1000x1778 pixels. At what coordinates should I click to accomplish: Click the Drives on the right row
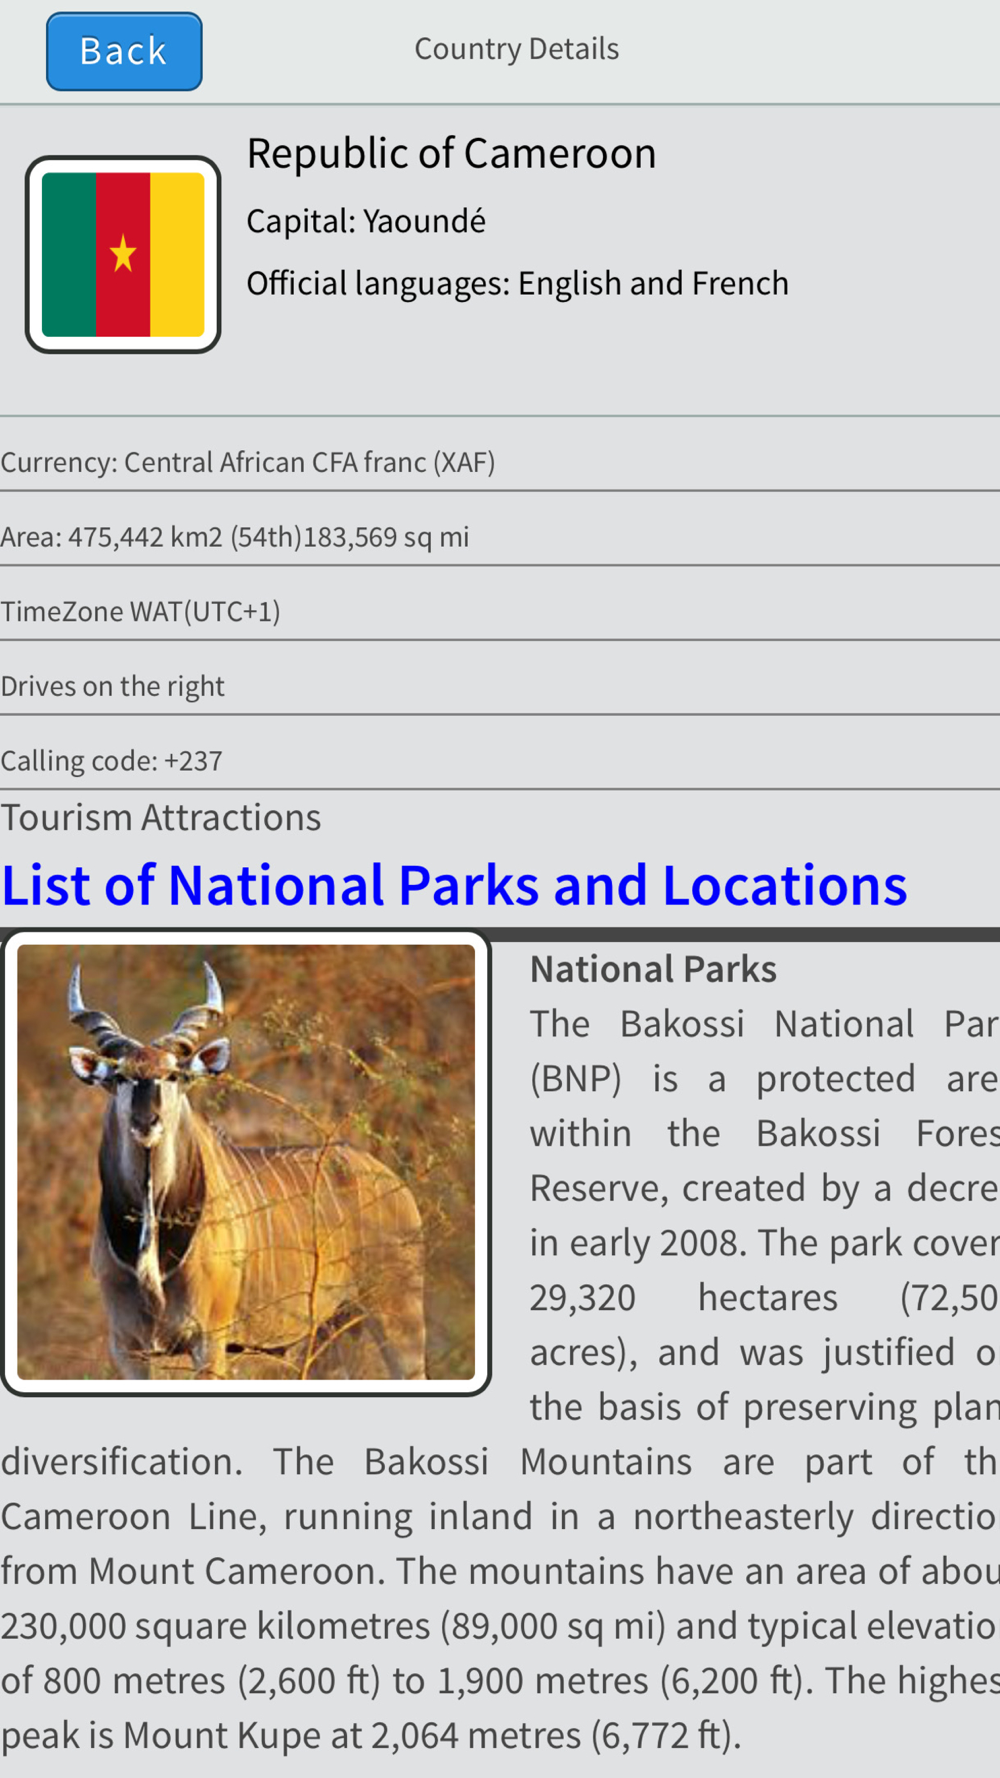pos(113,686)
